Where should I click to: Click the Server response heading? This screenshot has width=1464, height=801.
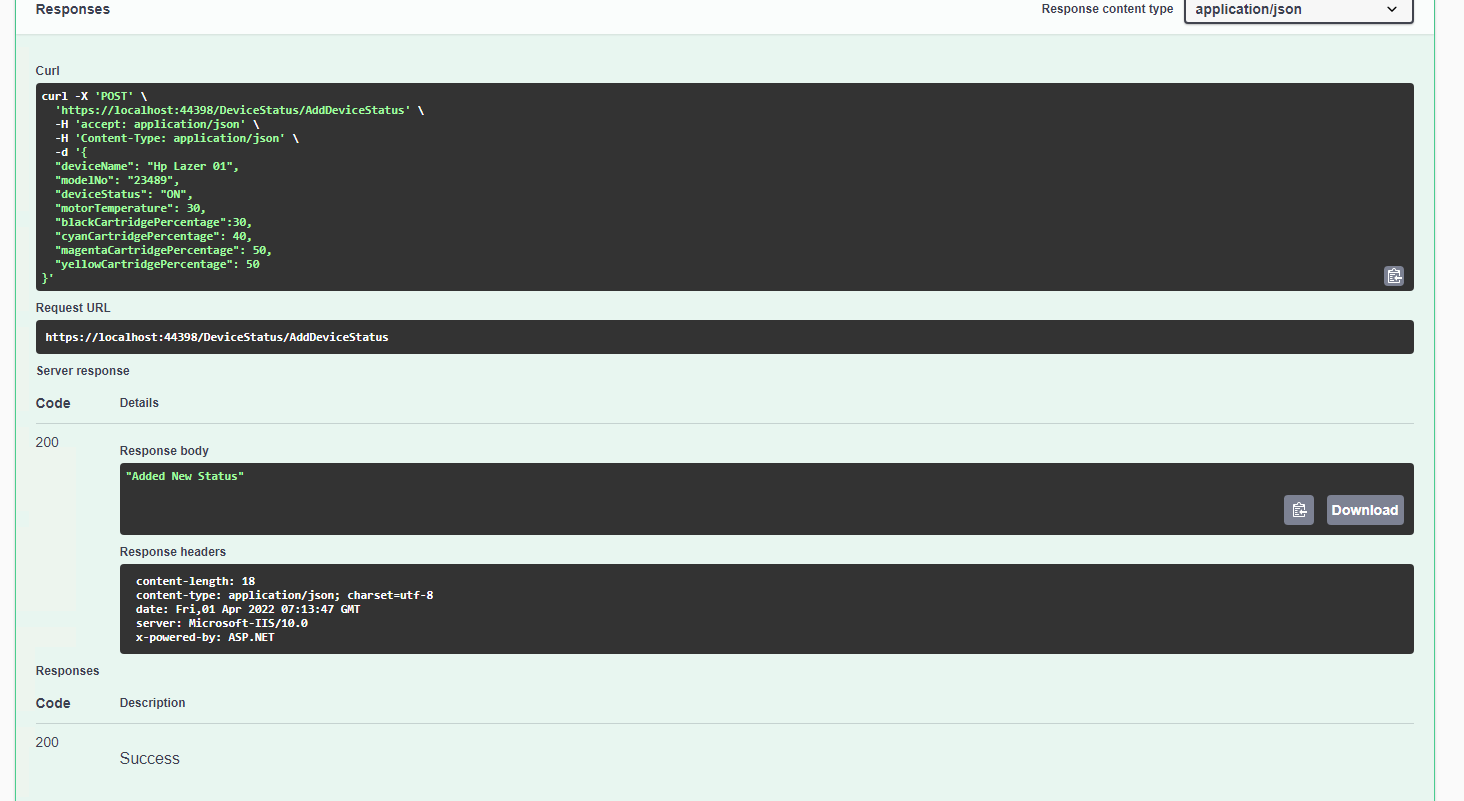pyautogui.click(x=83, y=370)
